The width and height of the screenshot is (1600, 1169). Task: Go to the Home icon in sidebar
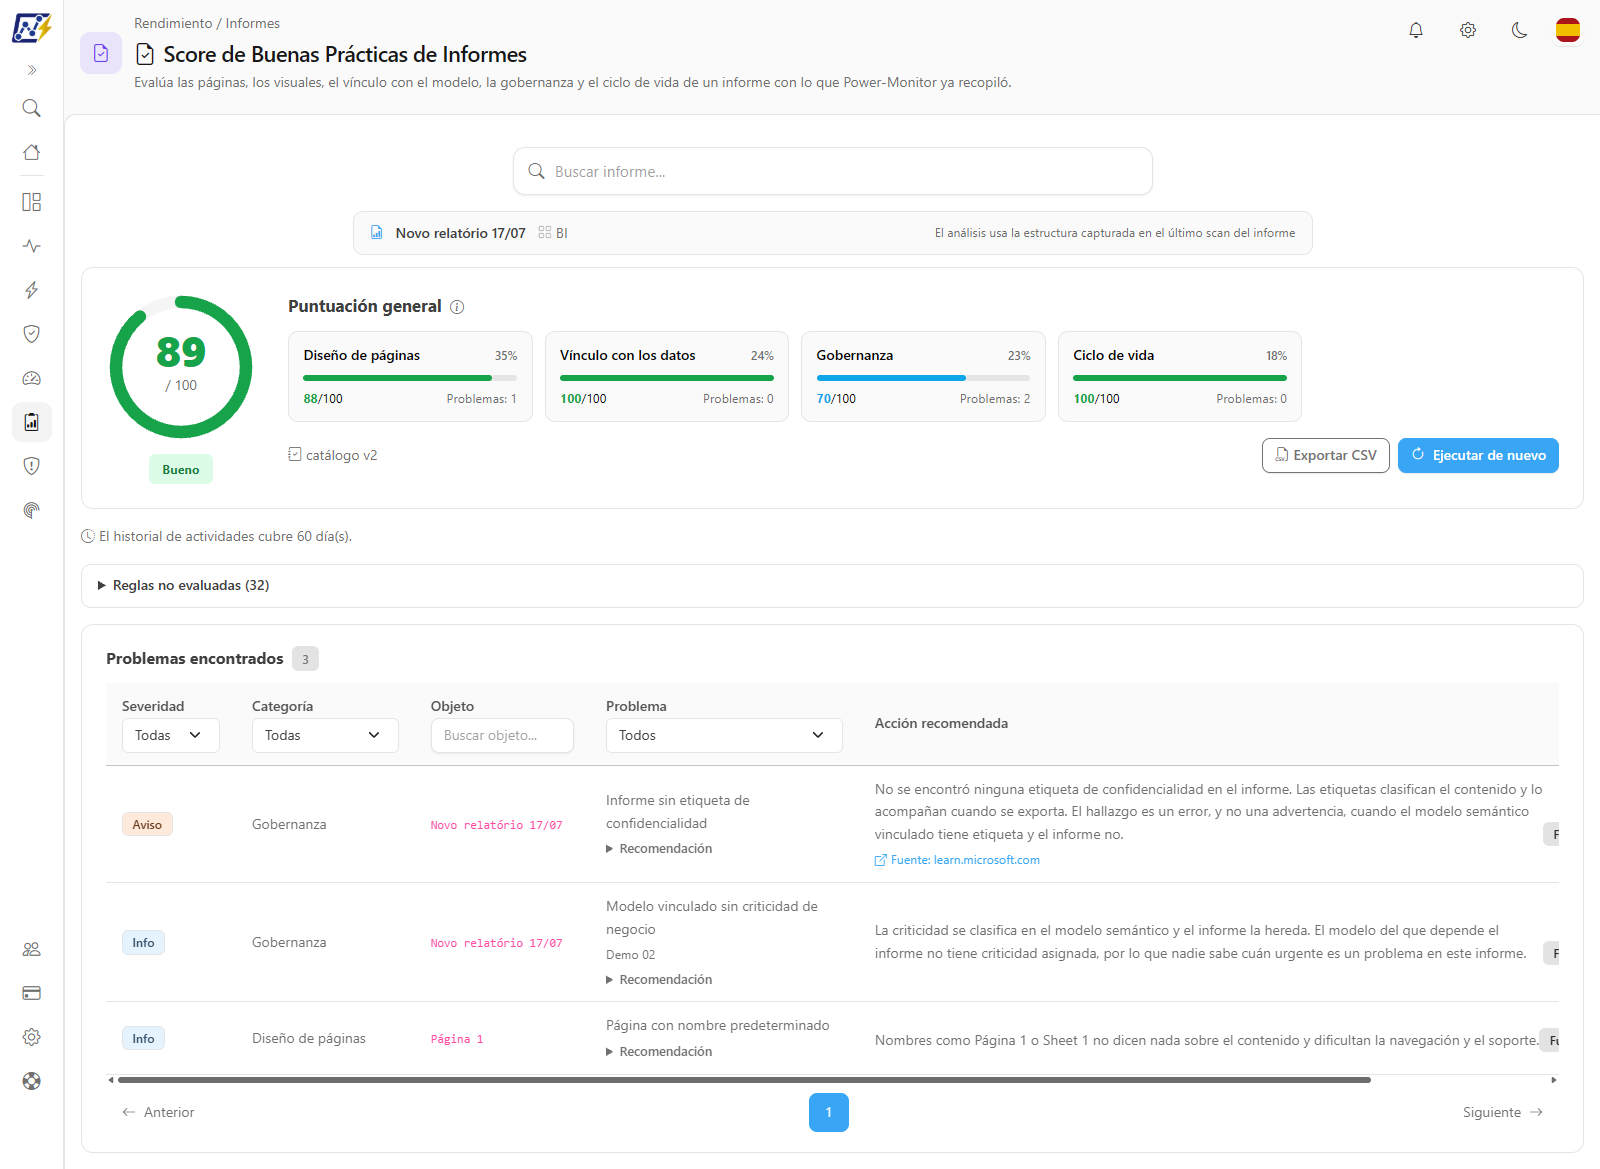click(32, 152)
